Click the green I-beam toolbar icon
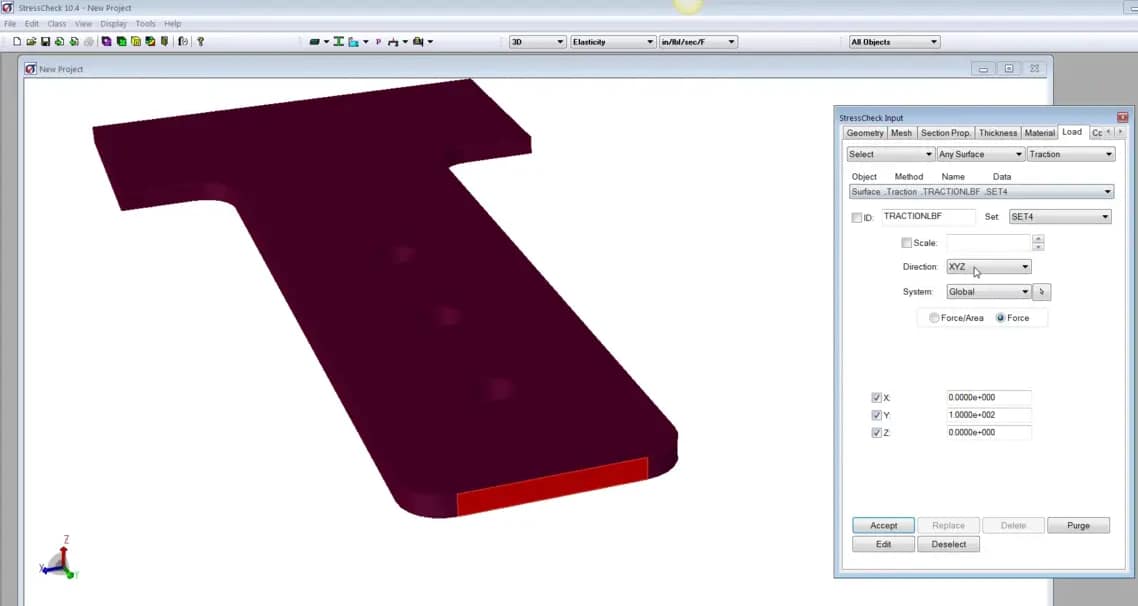Image resolution: width=1138 pixels, height=606 pixels. 339,42
